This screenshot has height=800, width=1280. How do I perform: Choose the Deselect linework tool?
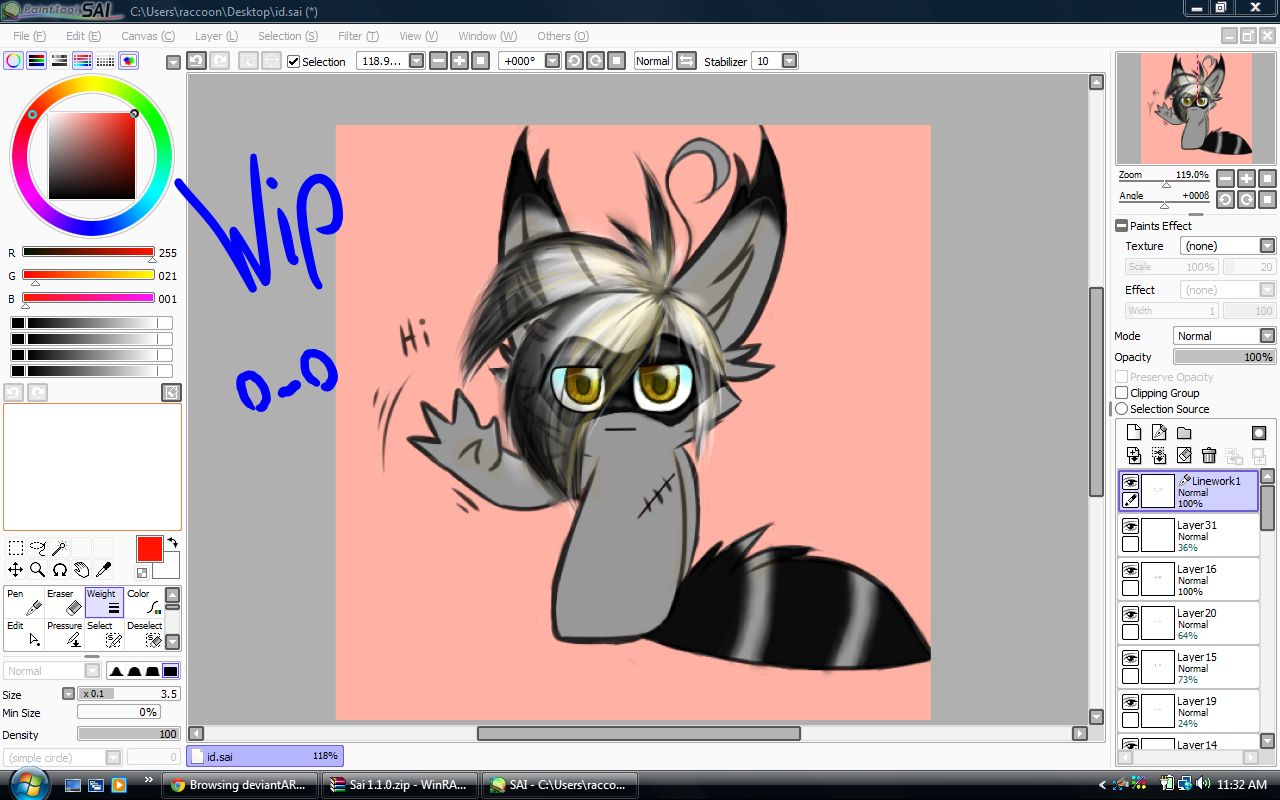click(x=144, y=634)
